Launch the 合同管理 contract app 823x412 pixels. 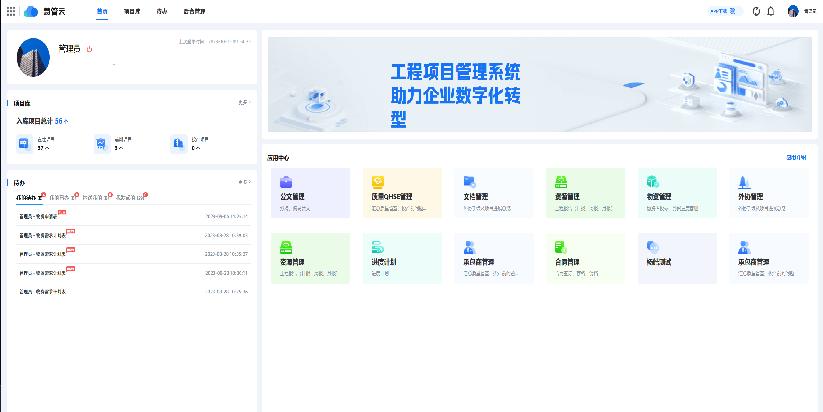[x=585, y=259]
